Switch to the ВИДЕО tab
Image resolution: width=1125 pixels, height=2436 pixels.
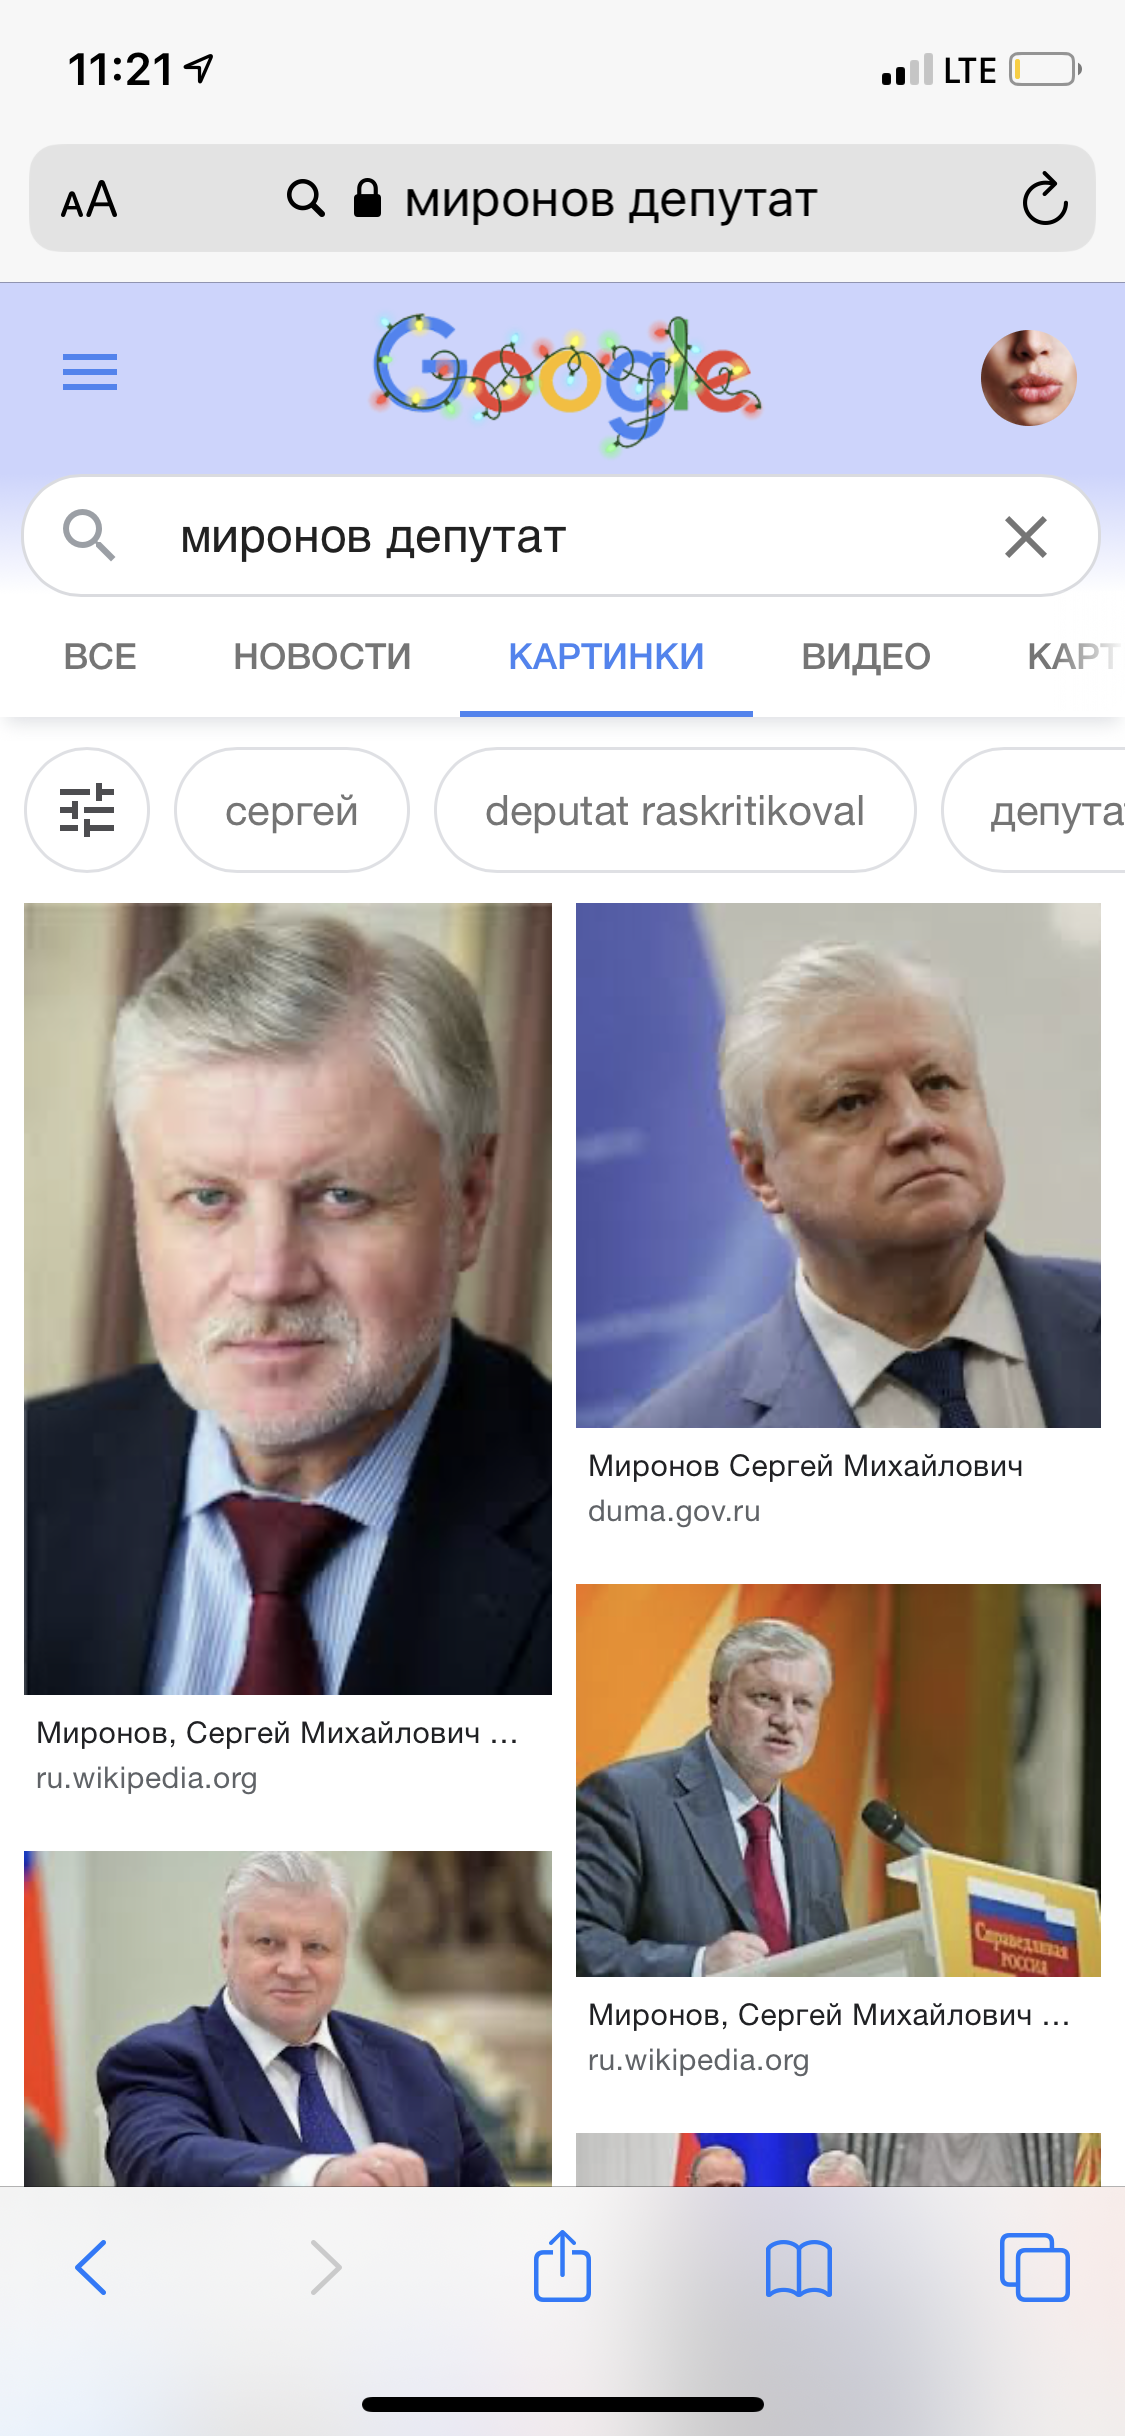pos(866,657)
